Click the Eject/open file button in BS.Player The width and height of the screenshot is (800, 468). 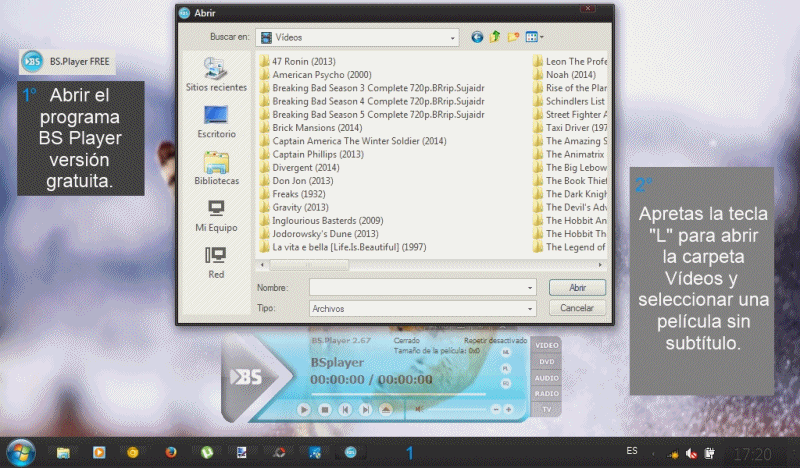(386, 409)
